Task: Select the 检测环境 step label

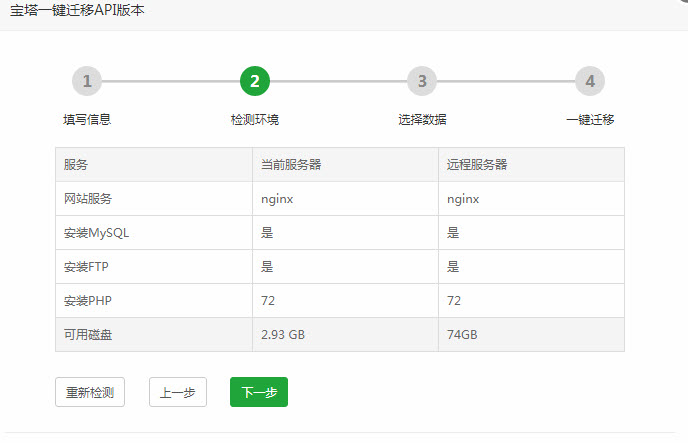Action: [x=255, y=120]
